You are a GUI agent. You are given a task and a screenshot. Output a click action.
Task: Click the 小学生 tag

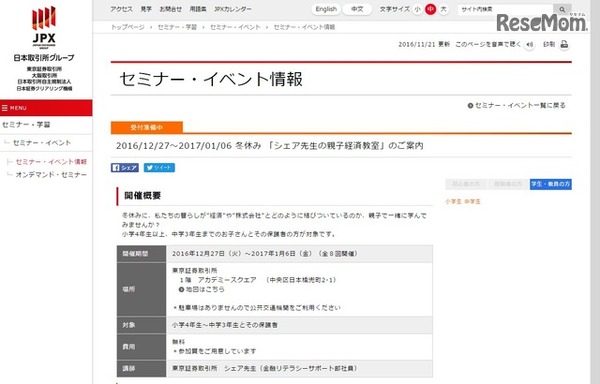click(x=453, y=202)
